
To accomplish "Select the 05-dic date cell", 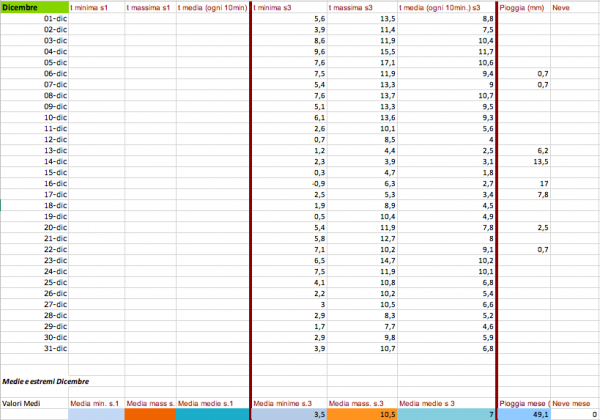I will point(34,62).
